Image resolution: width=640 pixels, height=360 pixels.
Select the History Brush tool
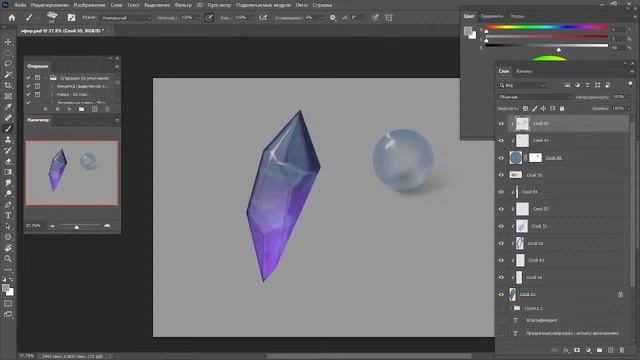[8, 150]
